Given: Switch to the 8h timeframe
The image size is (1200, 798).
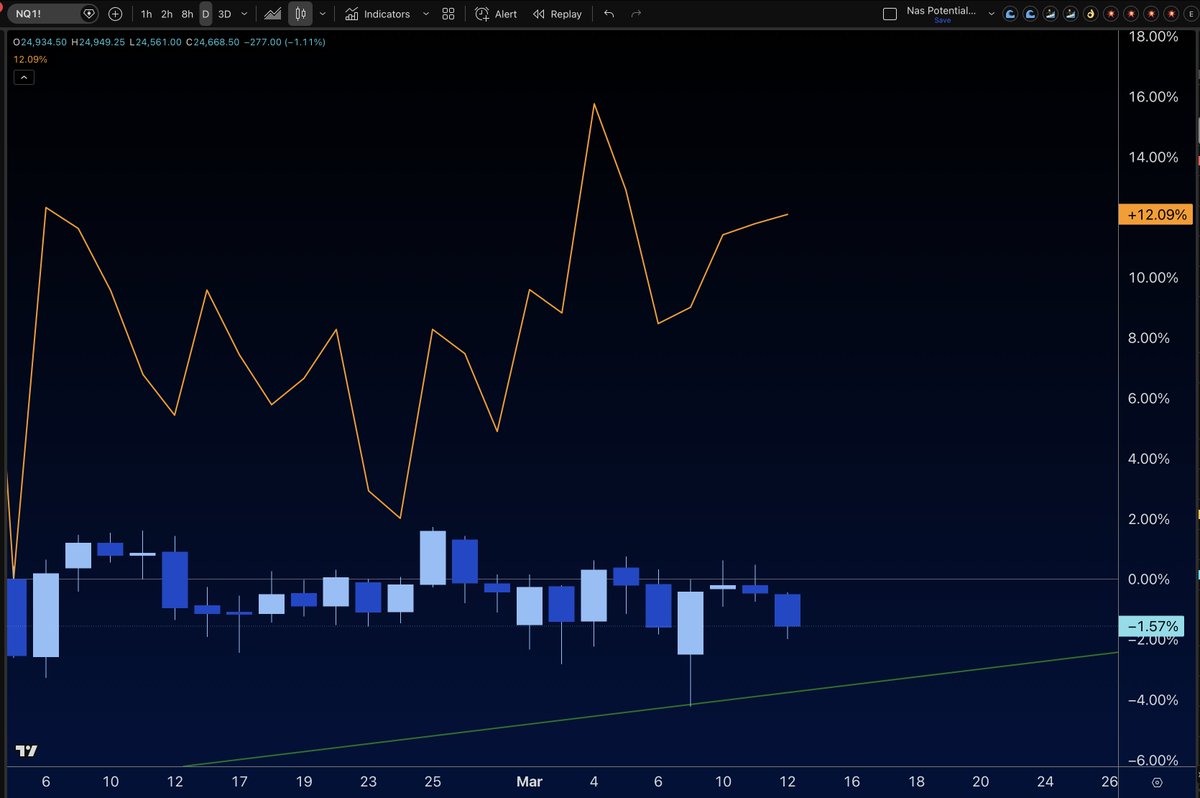Looking at the screenshot, I should pos(187,14).
